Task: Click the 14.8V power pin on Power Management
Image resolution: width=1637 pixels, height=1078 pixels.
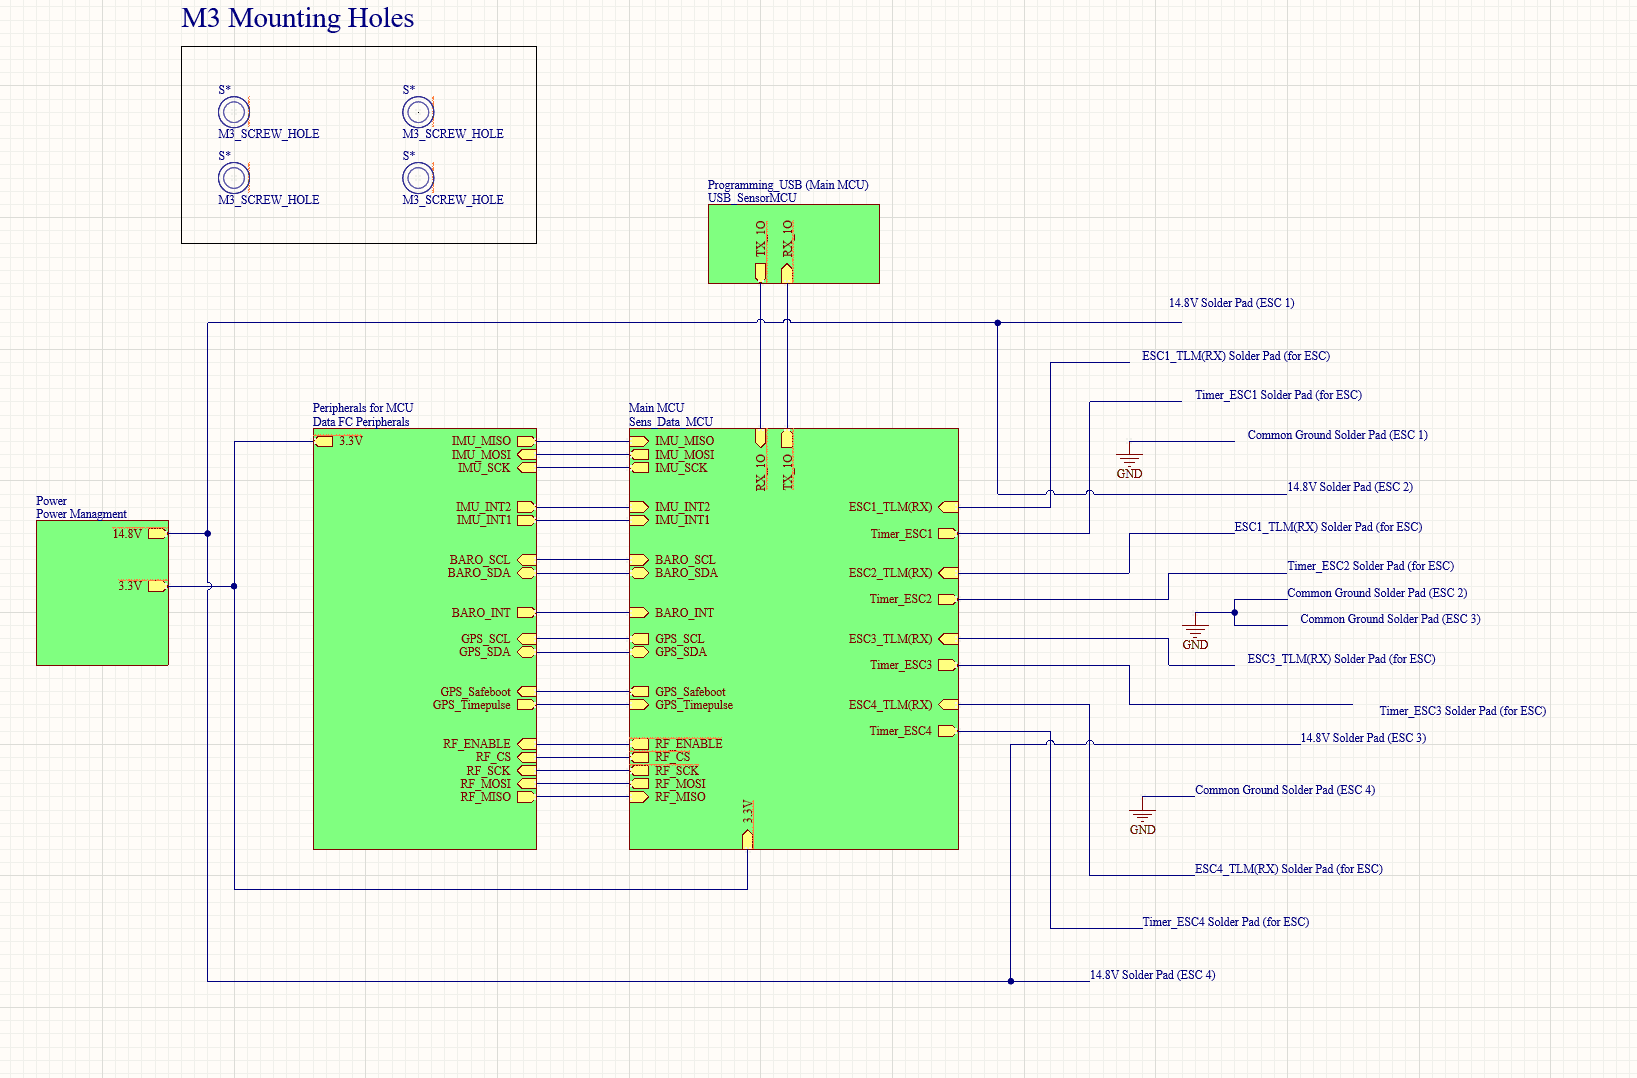Action: (156, 534)
